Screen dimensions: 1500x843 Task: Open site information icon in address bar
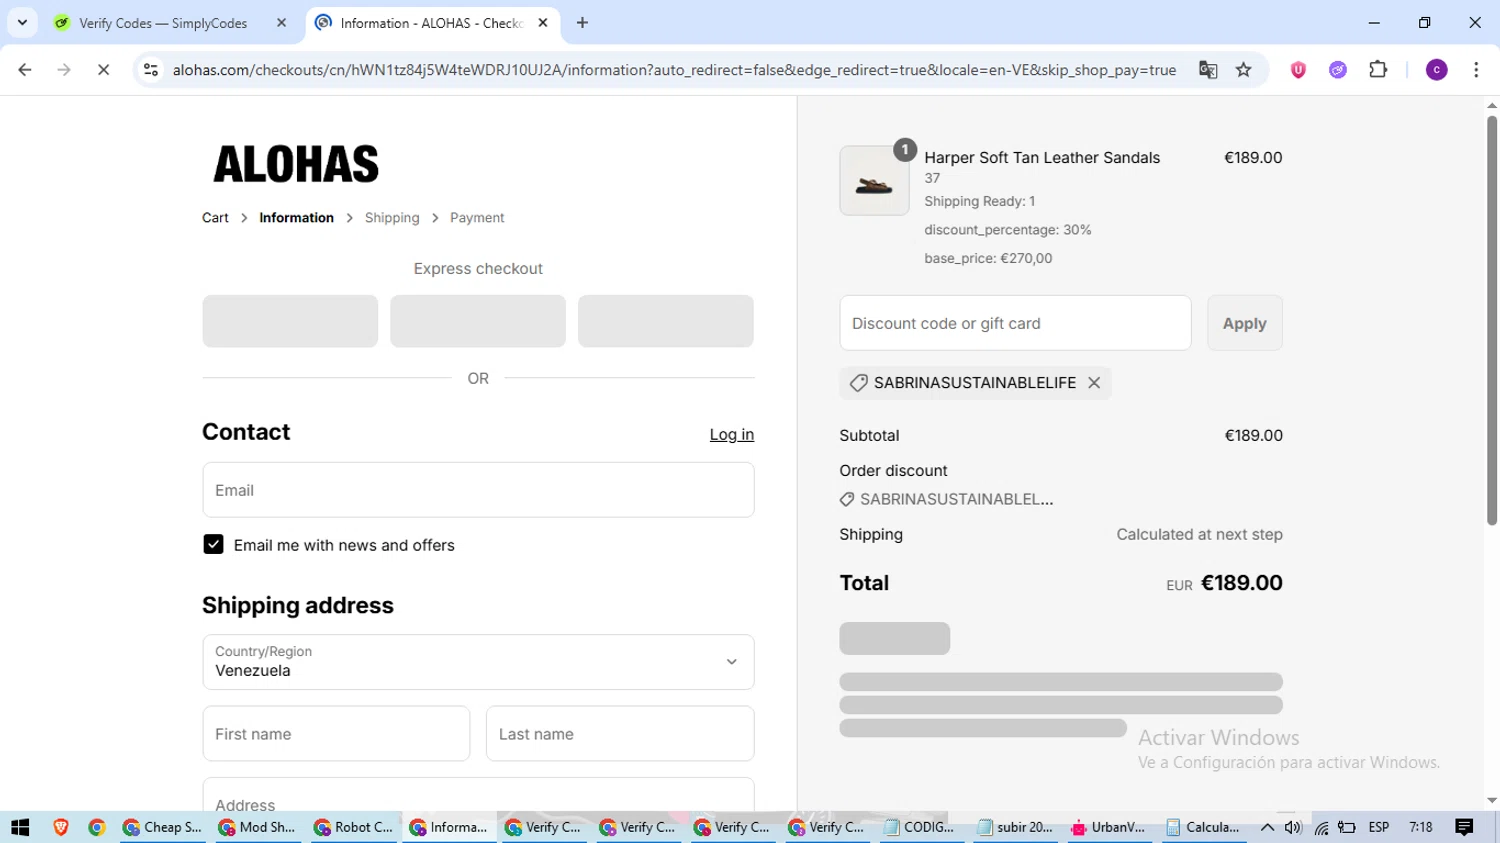[x=151, y=70]
